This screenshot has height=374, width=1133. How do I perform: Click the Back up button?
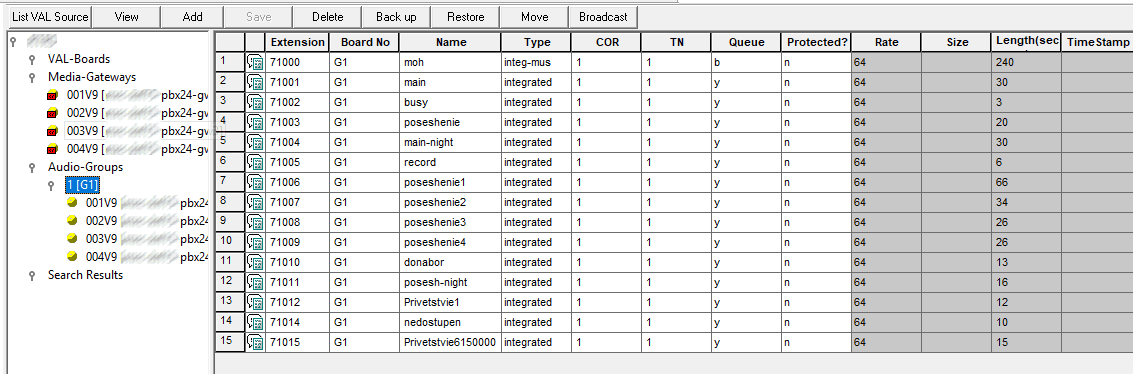pos(397,17)
